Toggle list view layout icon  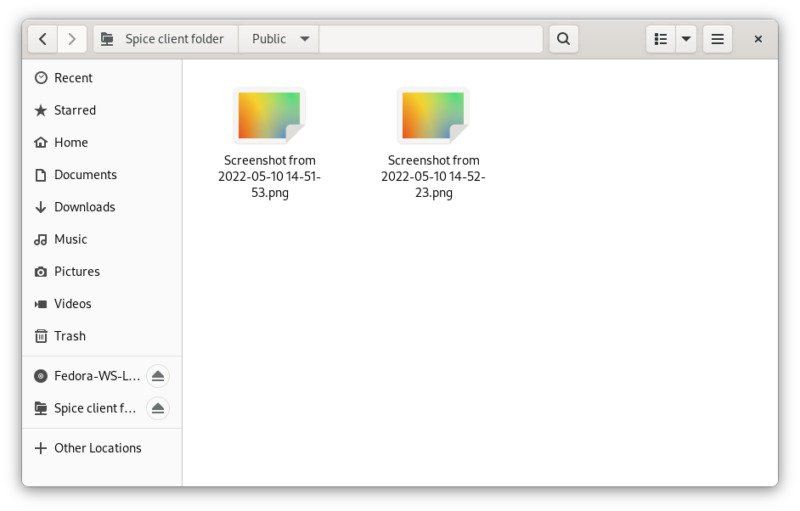coord(660,39)
